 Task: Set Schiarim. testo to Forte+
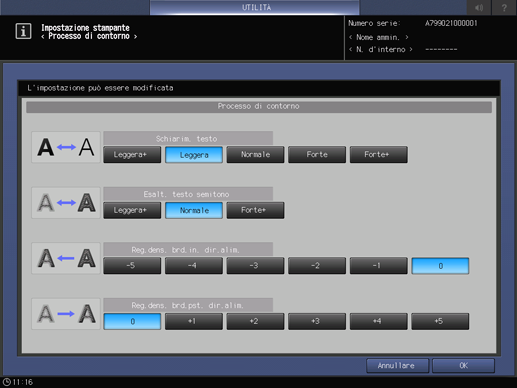[379, 155]
